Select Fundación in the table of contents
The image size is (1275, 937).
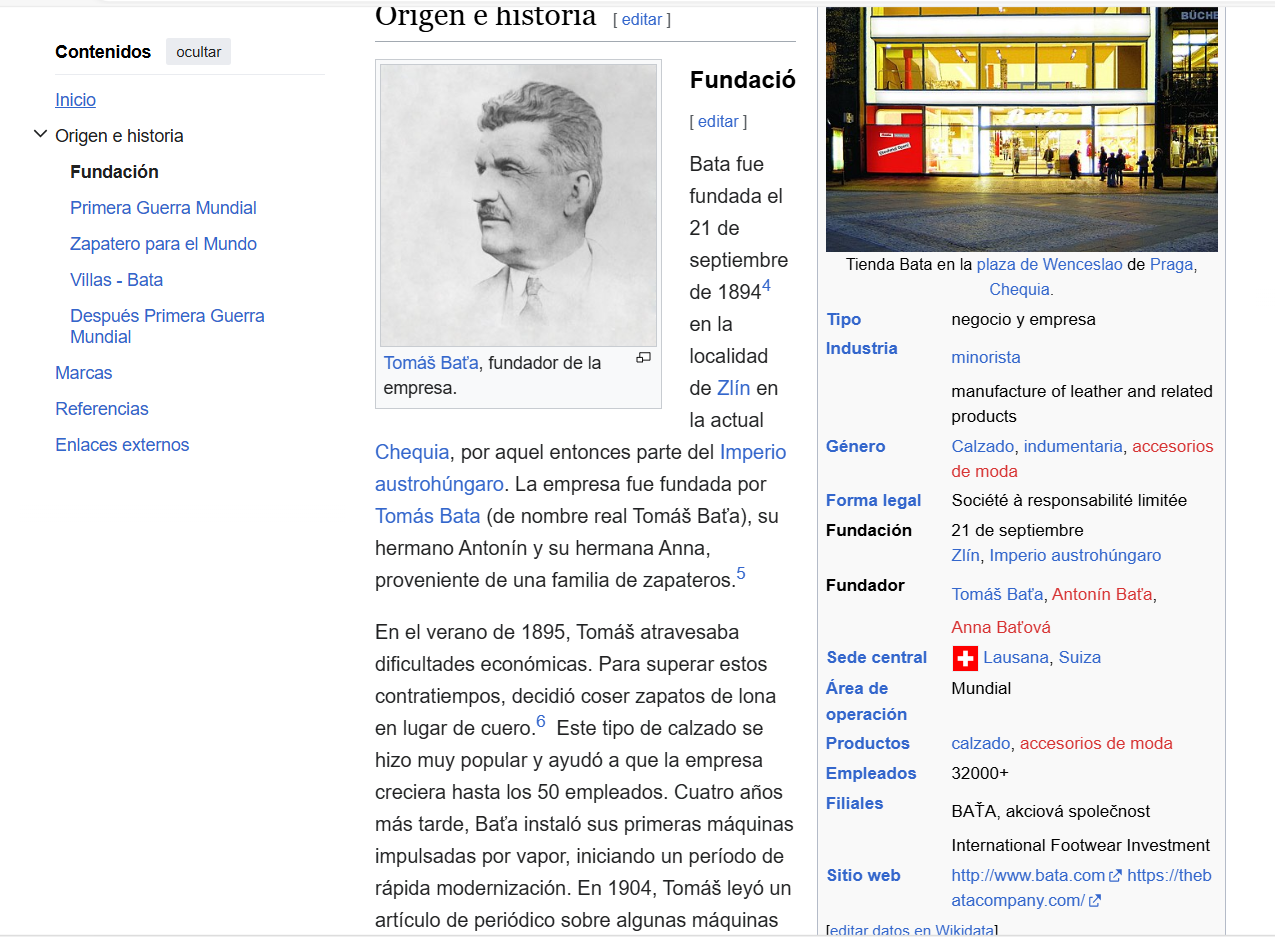point(114,172)
